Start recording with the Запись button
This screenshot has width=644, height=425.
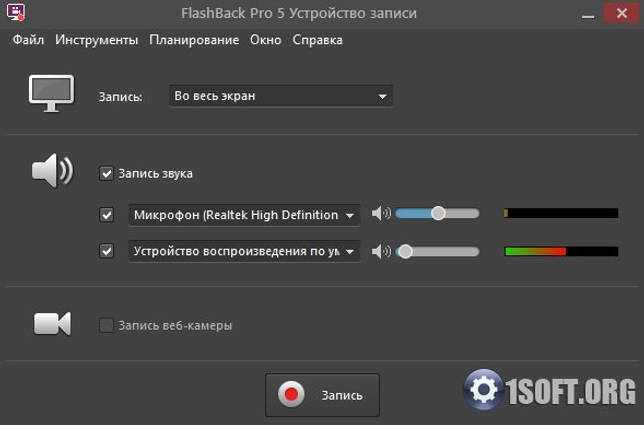click(x=322, y=395)
